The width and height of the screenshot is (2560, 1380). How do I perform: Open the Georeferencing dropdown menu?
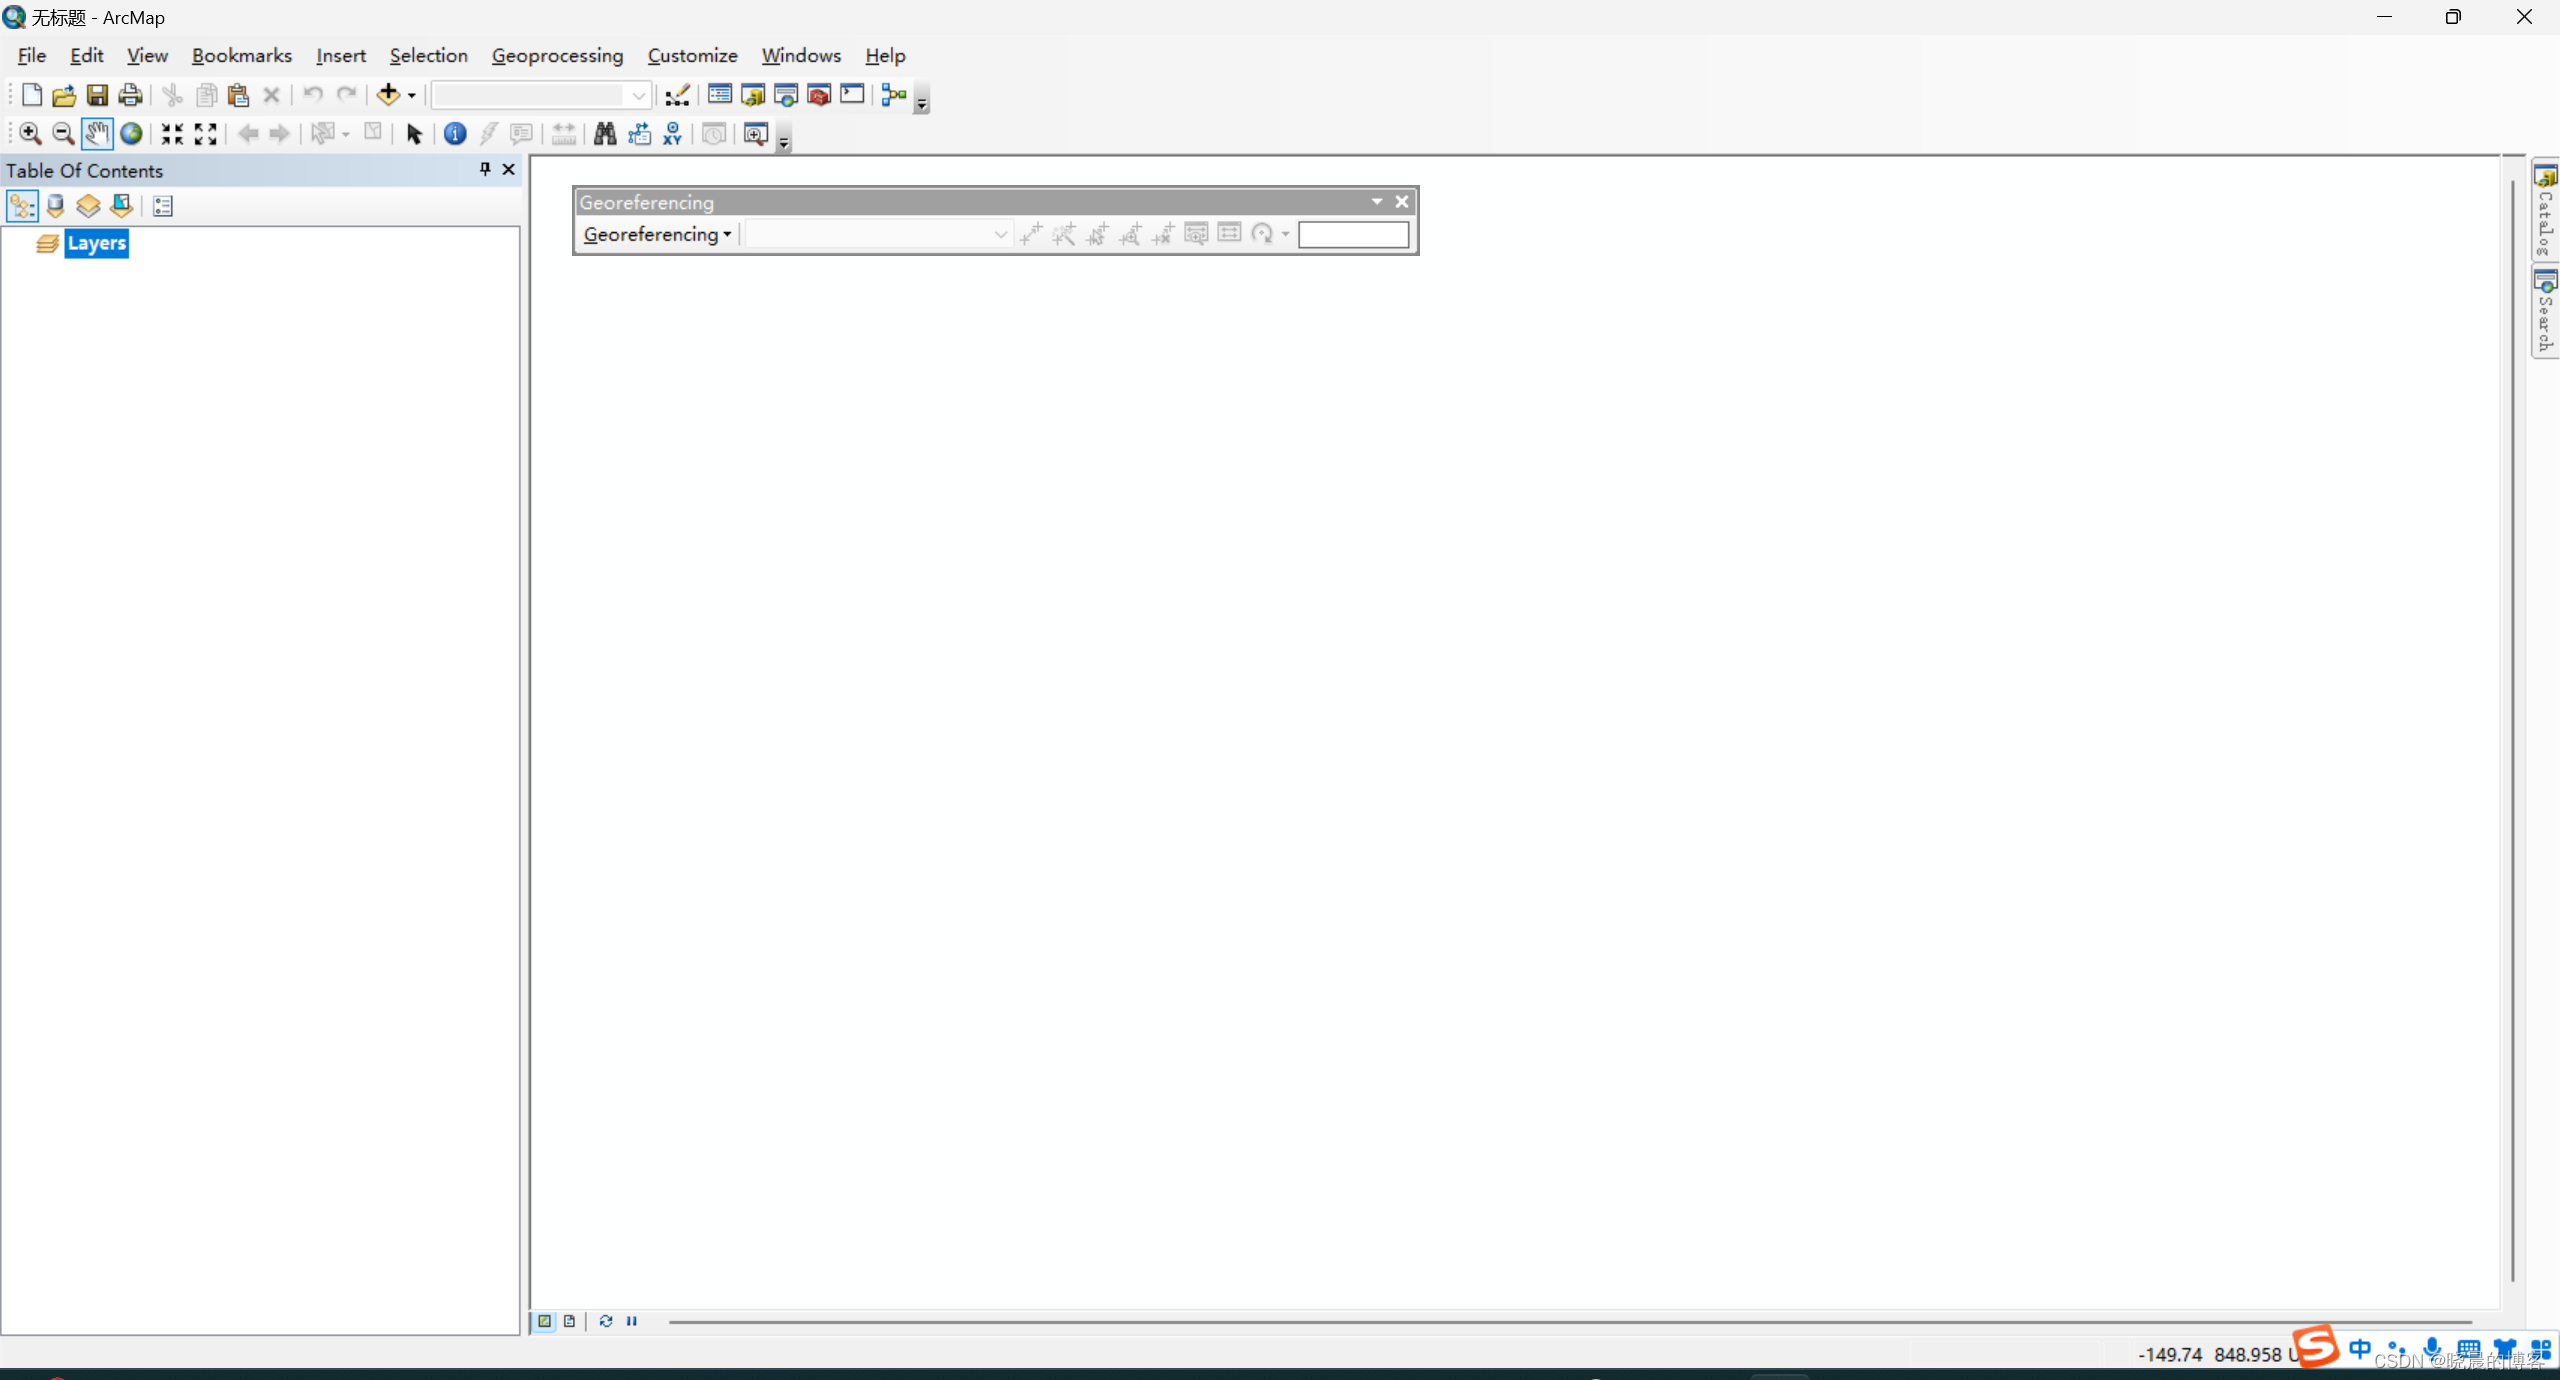click(x=657, y=234)
